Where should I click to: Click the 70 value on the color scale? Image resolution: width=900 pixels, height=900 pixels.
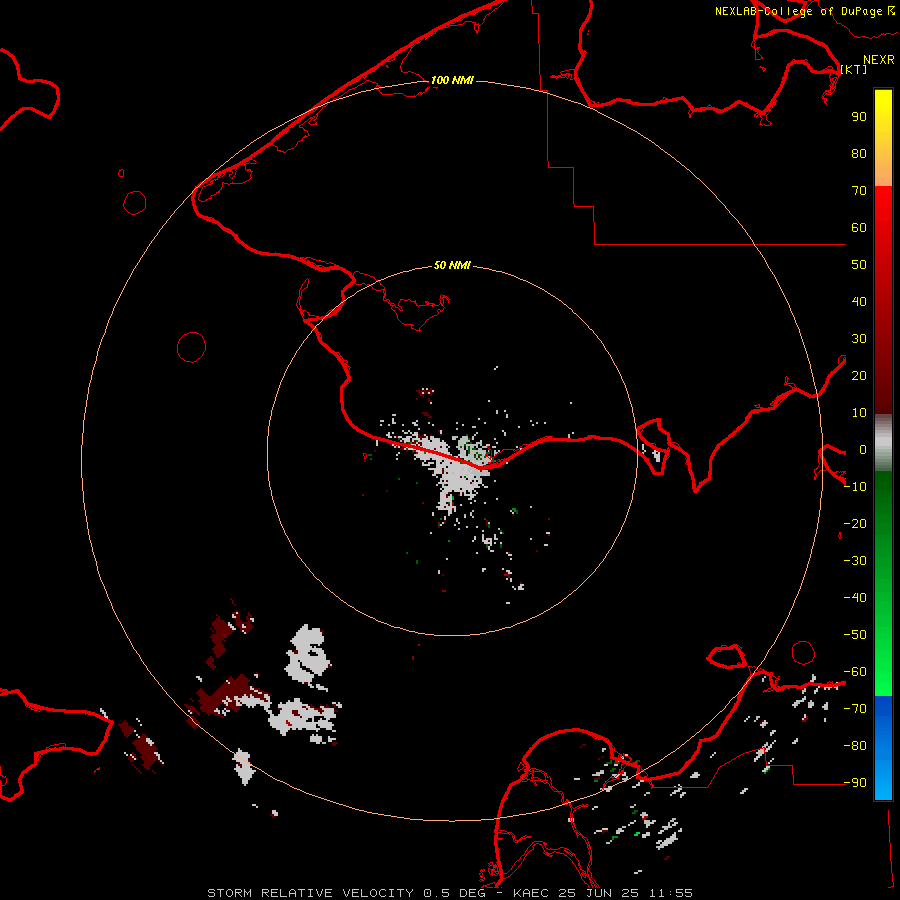click(859, 191)
